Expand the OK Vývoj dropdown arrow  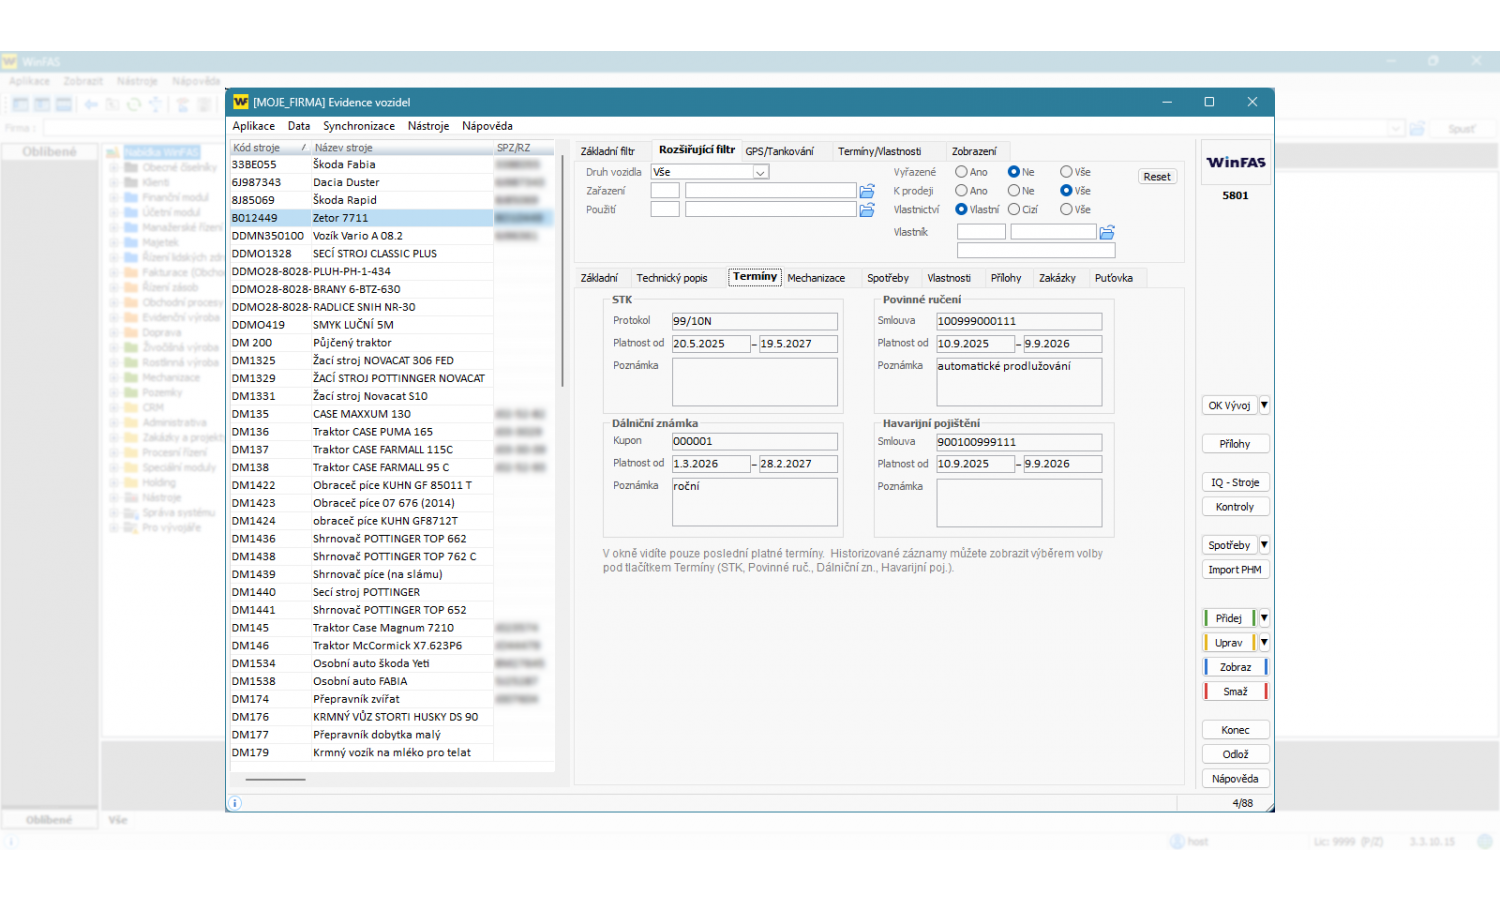[1264, 405]
